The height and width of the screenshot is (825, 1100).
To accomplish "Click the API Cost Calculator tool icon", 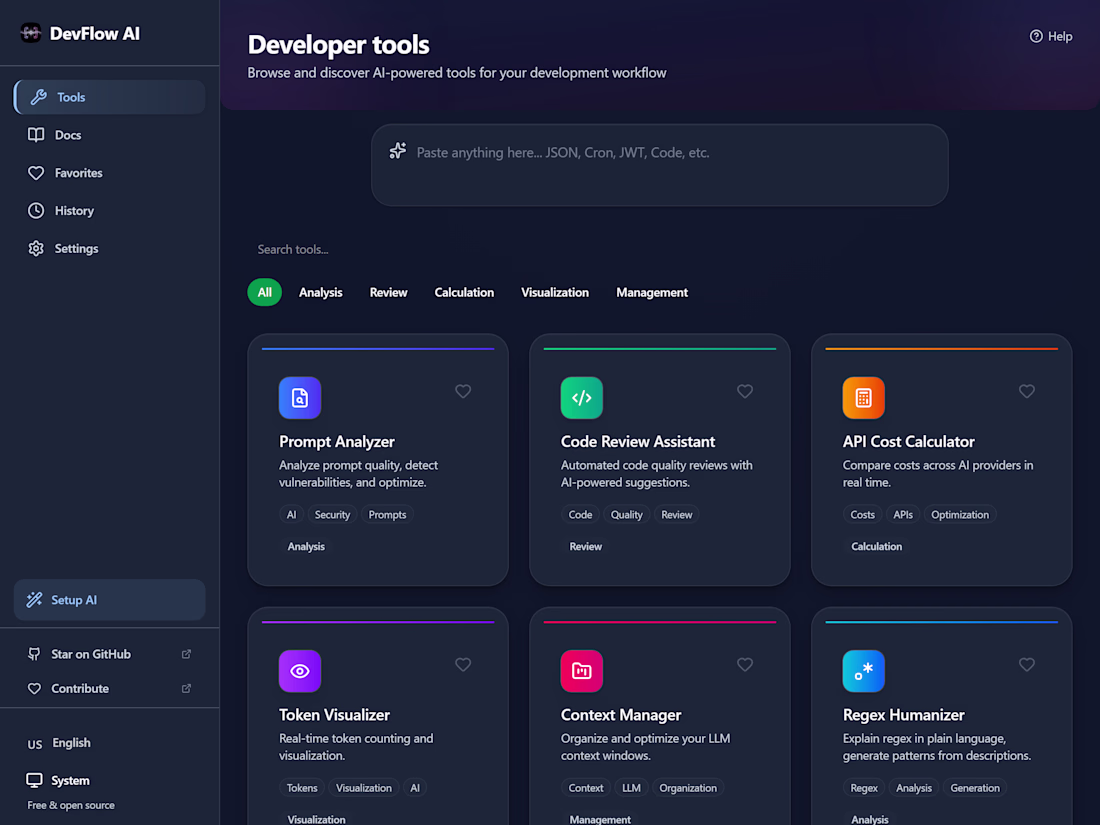I will 864,398.
